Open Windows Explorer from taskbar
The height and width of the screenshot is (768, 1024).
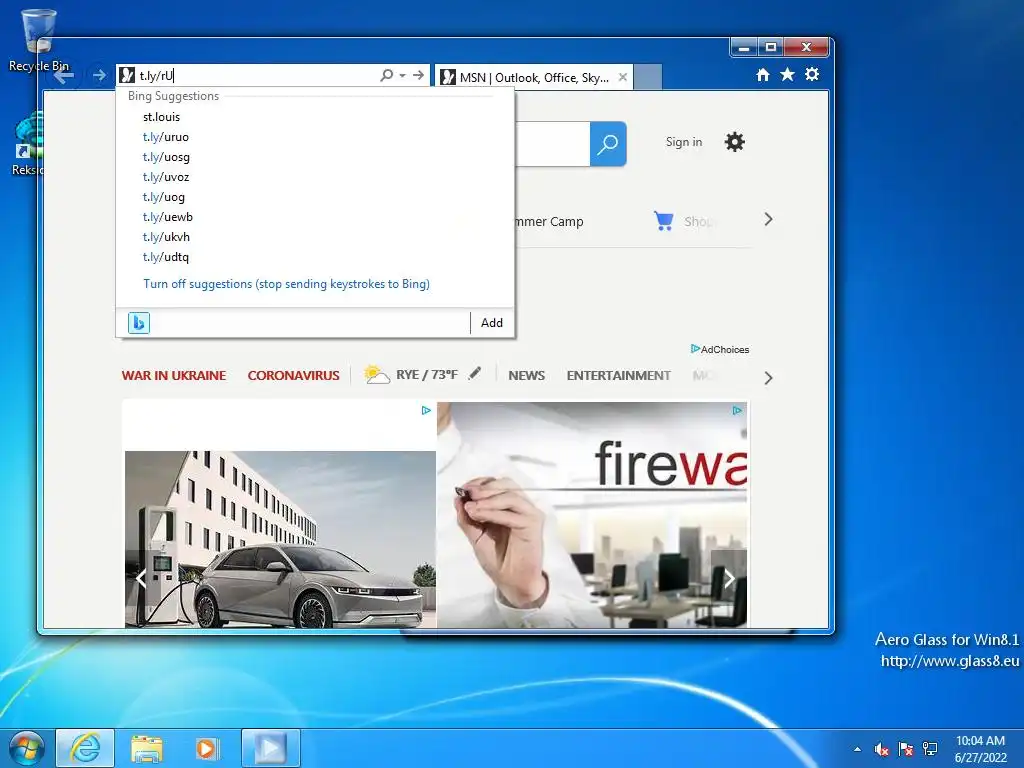[146, 748]
